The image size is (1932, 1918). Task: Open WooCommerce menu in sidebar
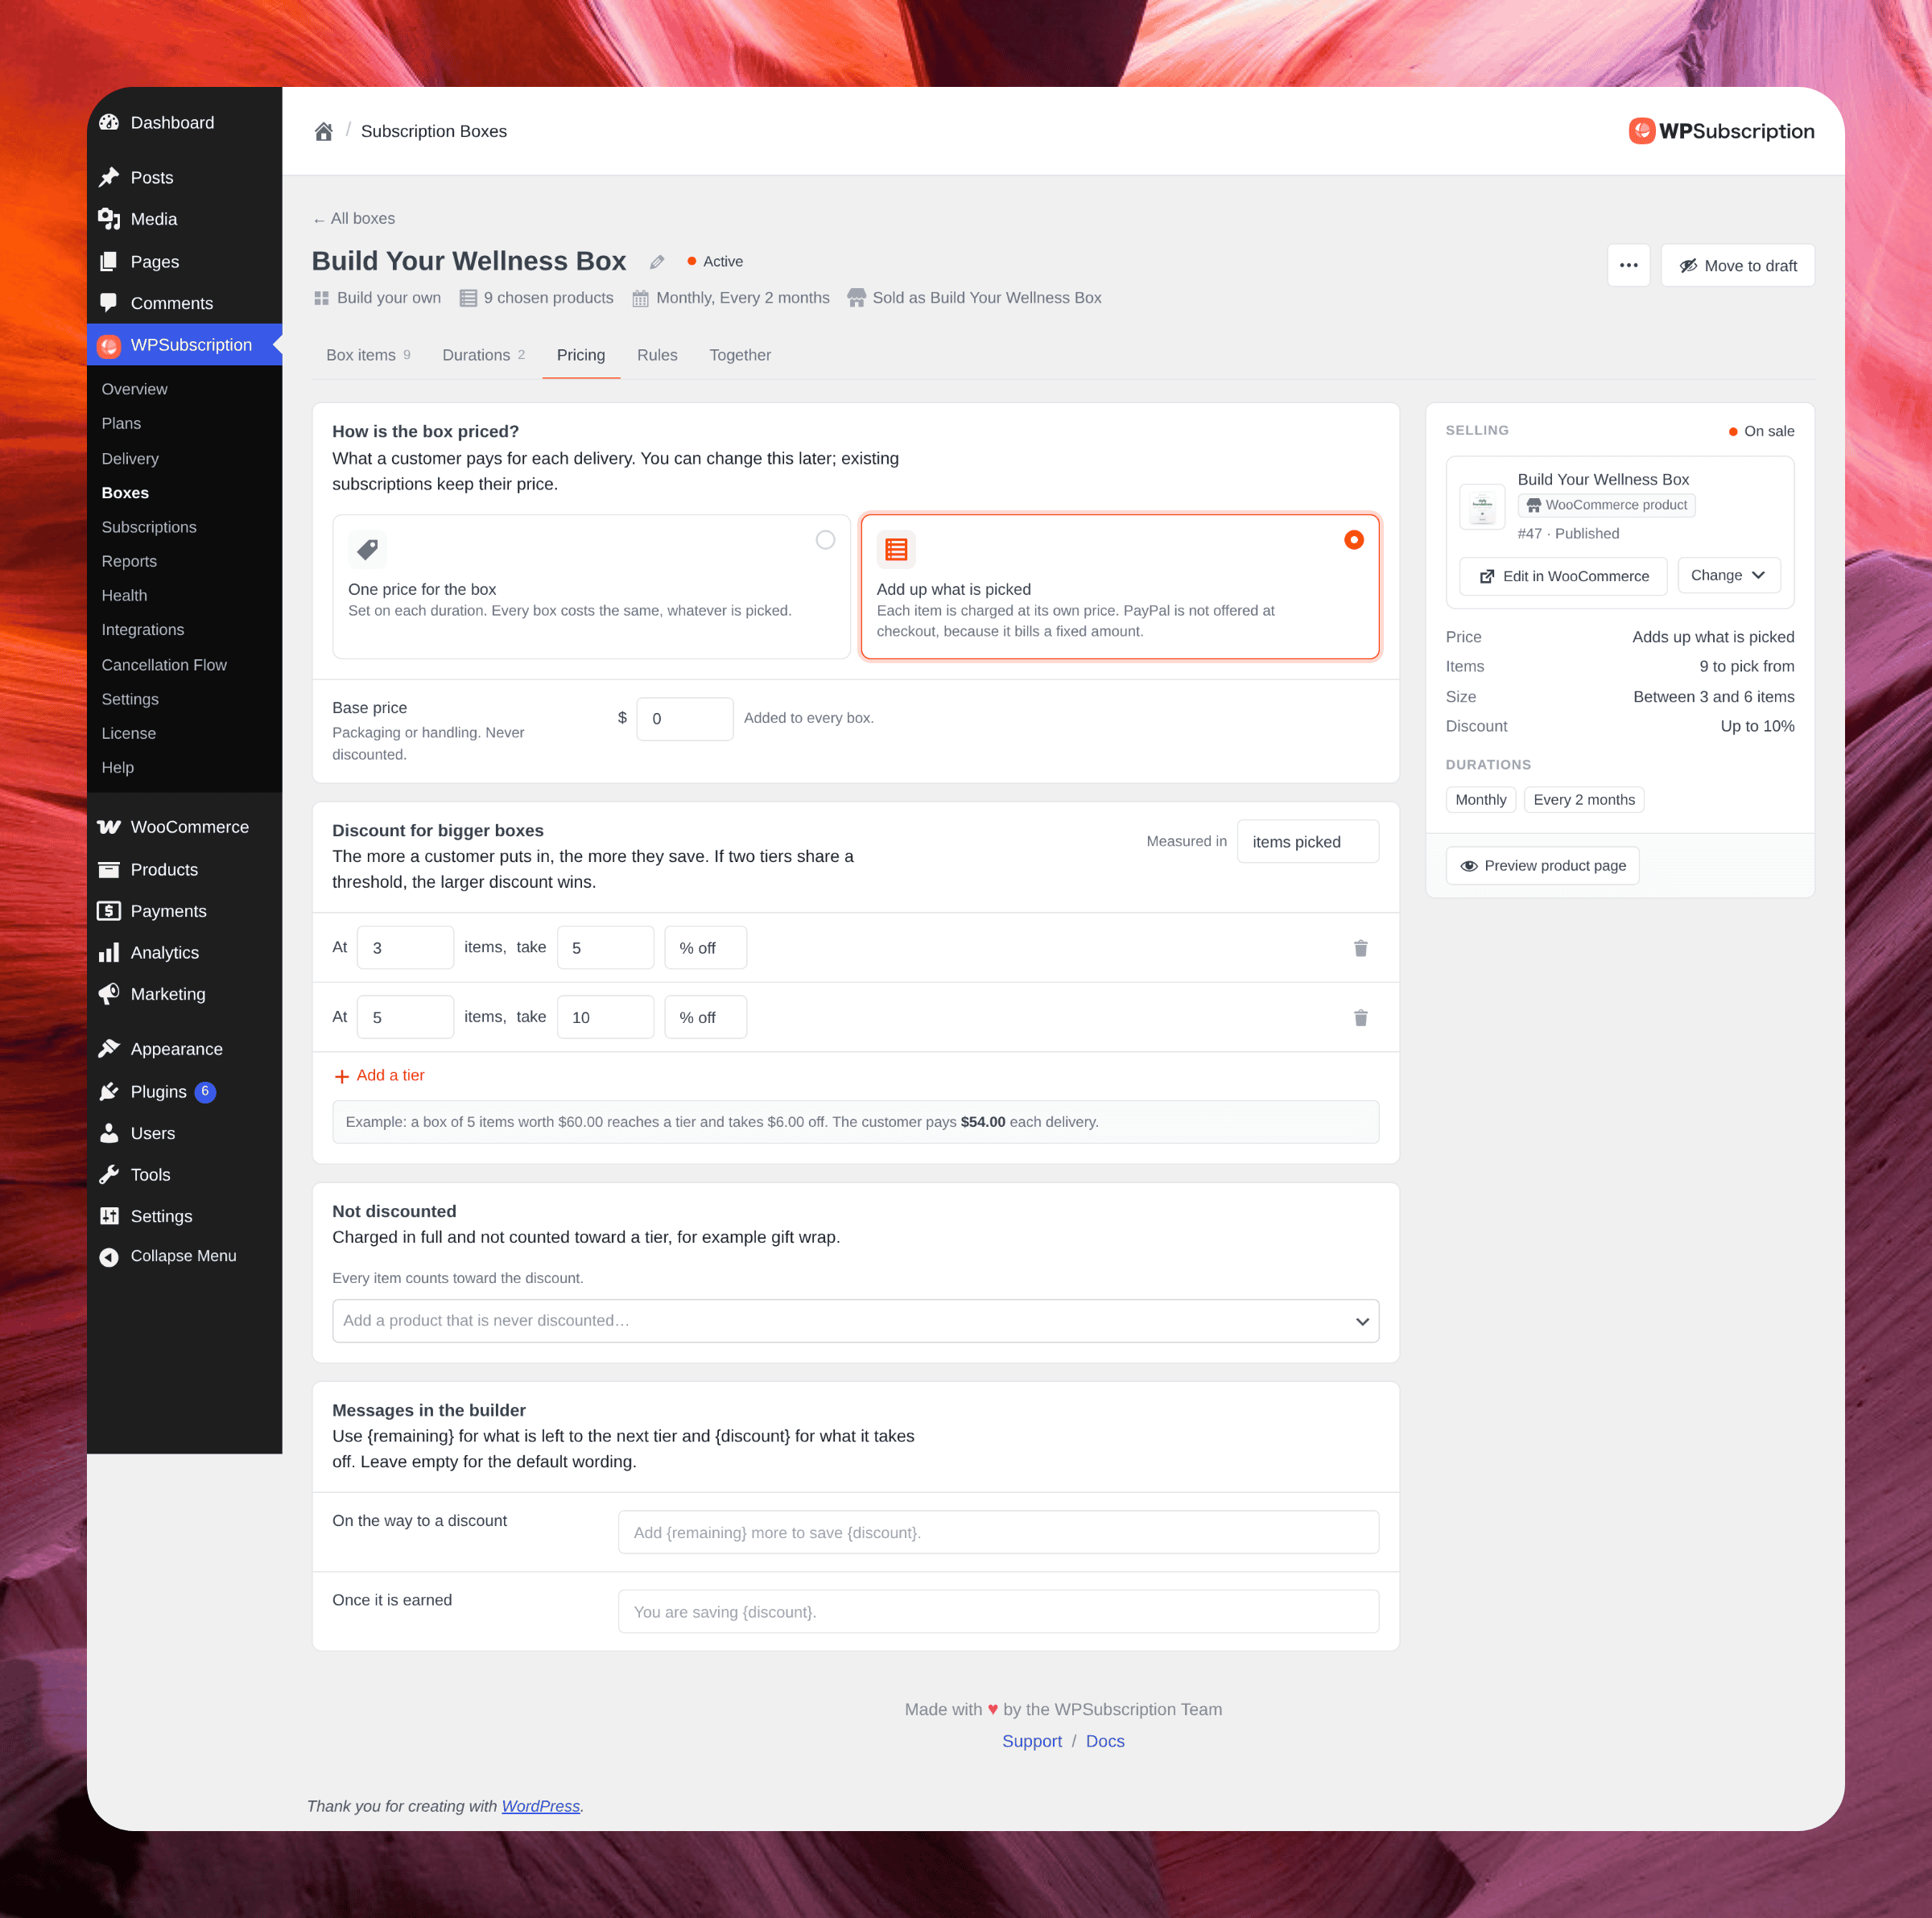(x=184, y=827)
